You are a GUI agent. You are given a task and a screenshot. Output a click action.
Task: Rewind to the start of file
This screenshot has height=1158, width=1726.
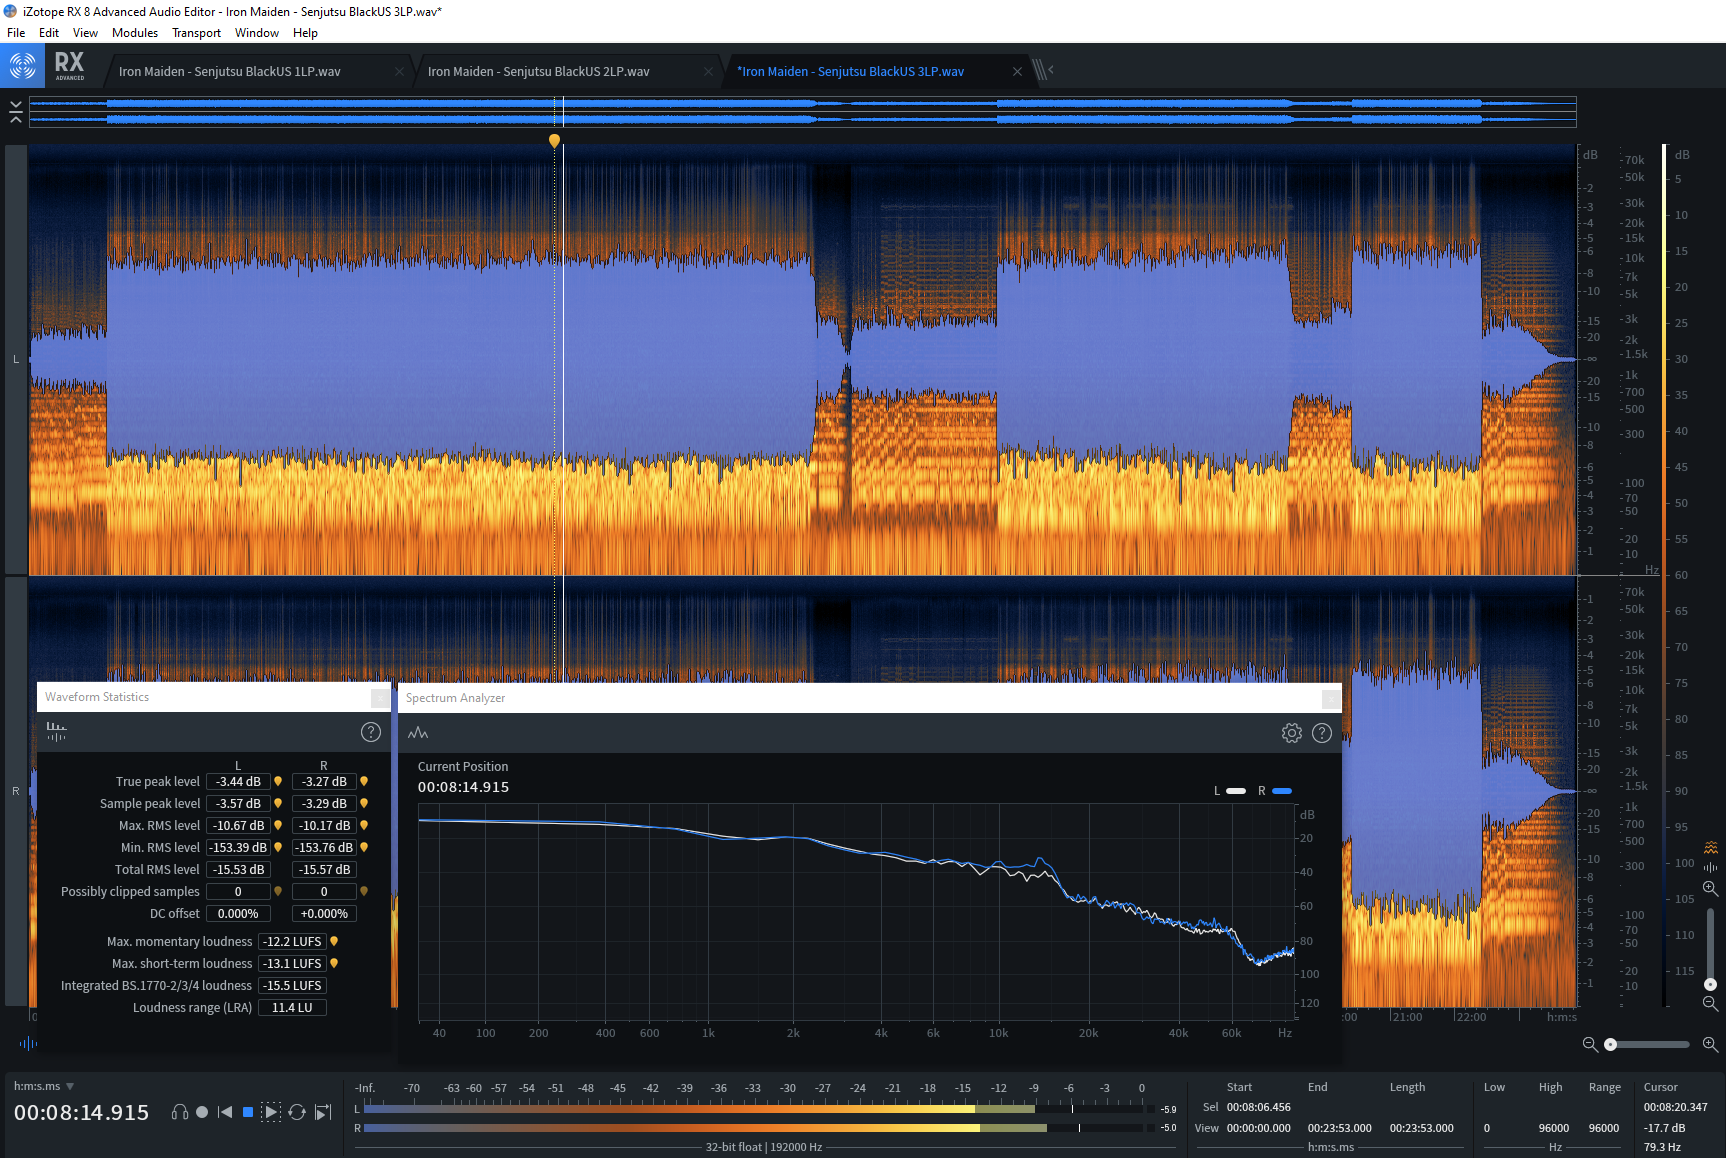click(225, 1112)
